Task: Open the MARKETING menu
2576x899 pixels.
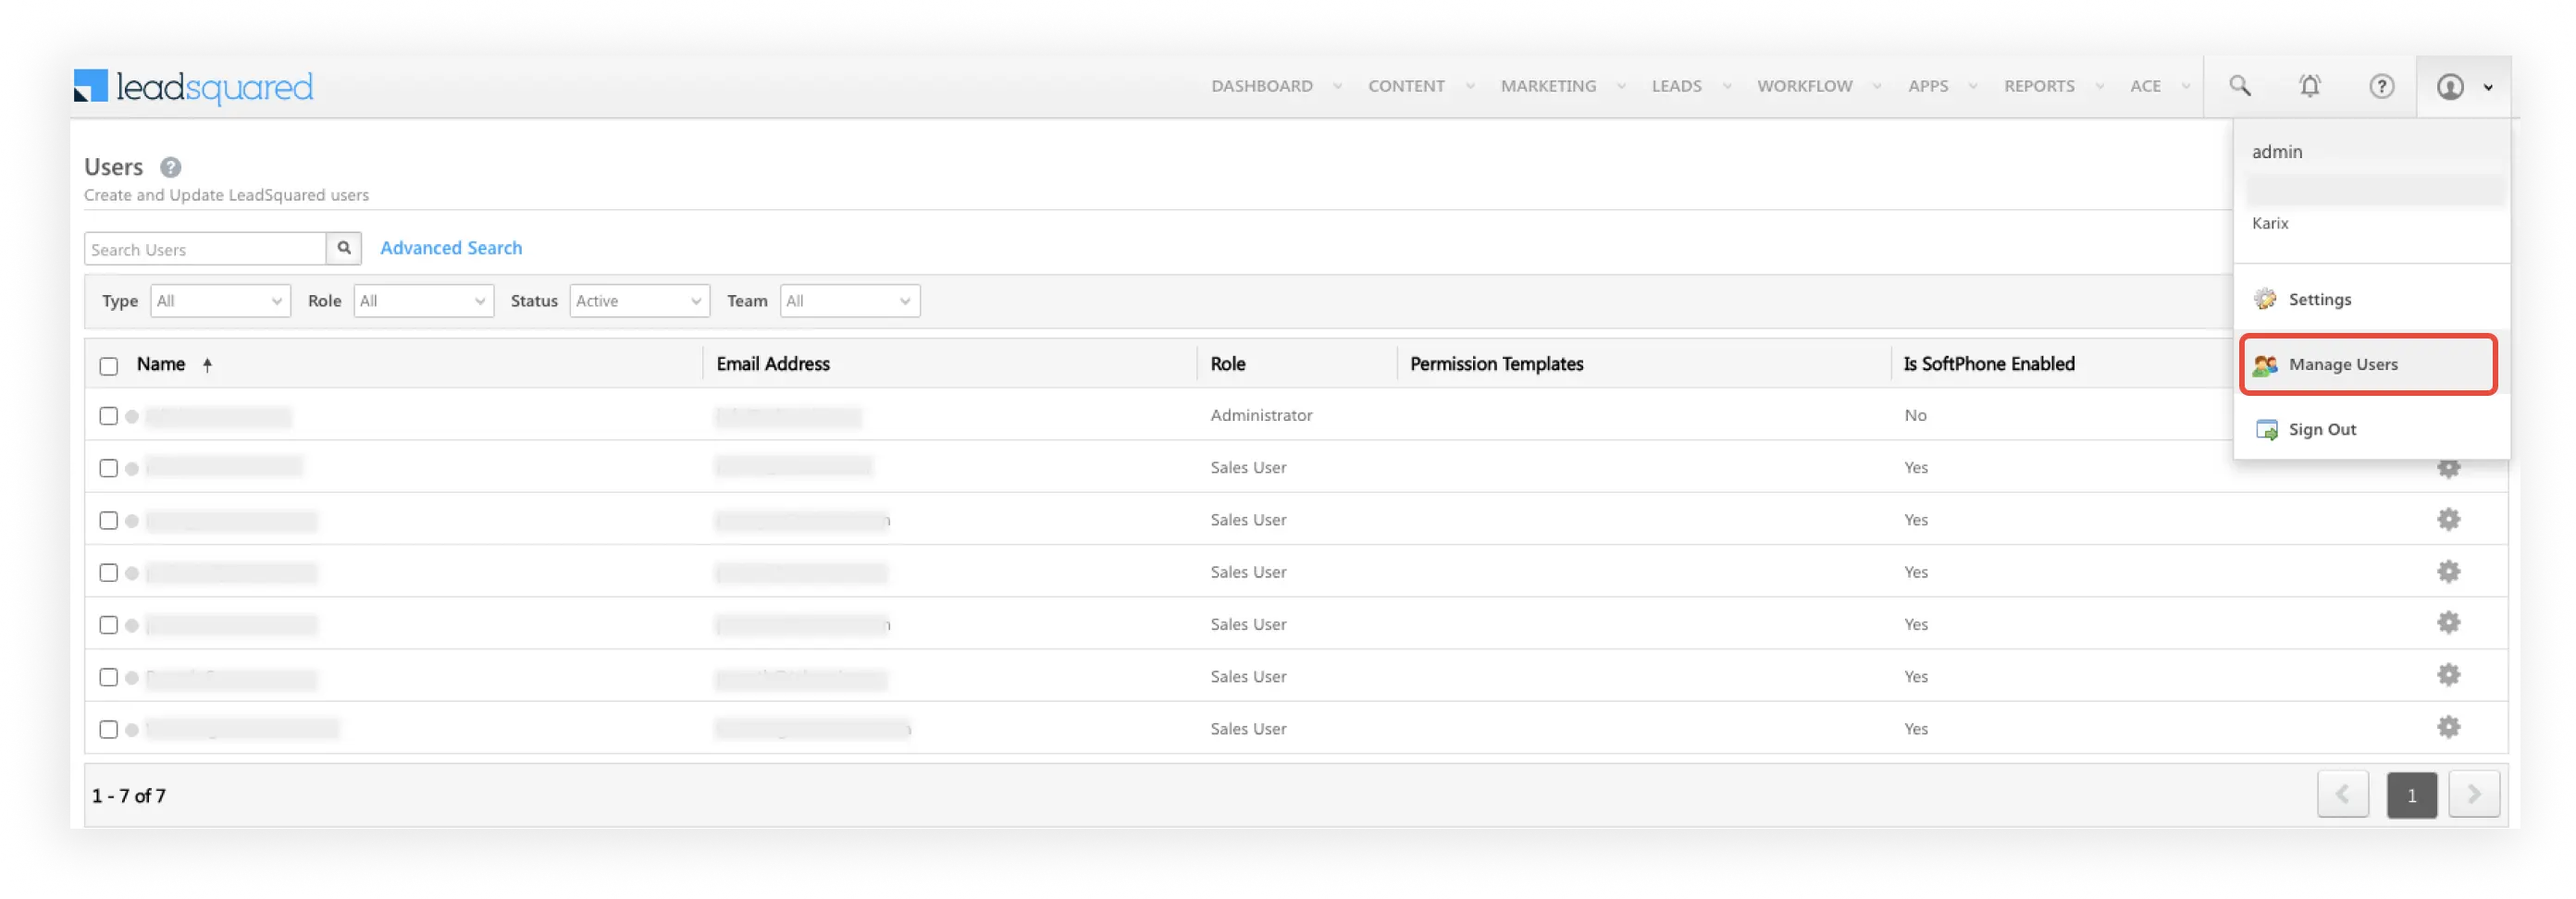Action: 1548,86
